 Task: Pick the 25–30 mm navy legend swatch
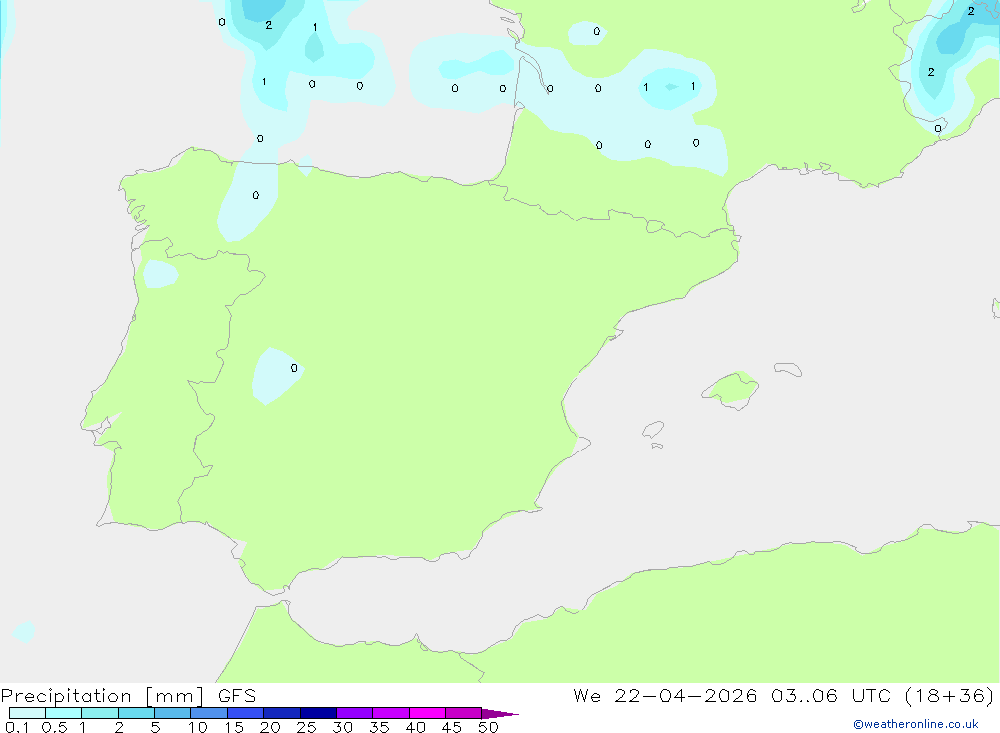[318, 713]
